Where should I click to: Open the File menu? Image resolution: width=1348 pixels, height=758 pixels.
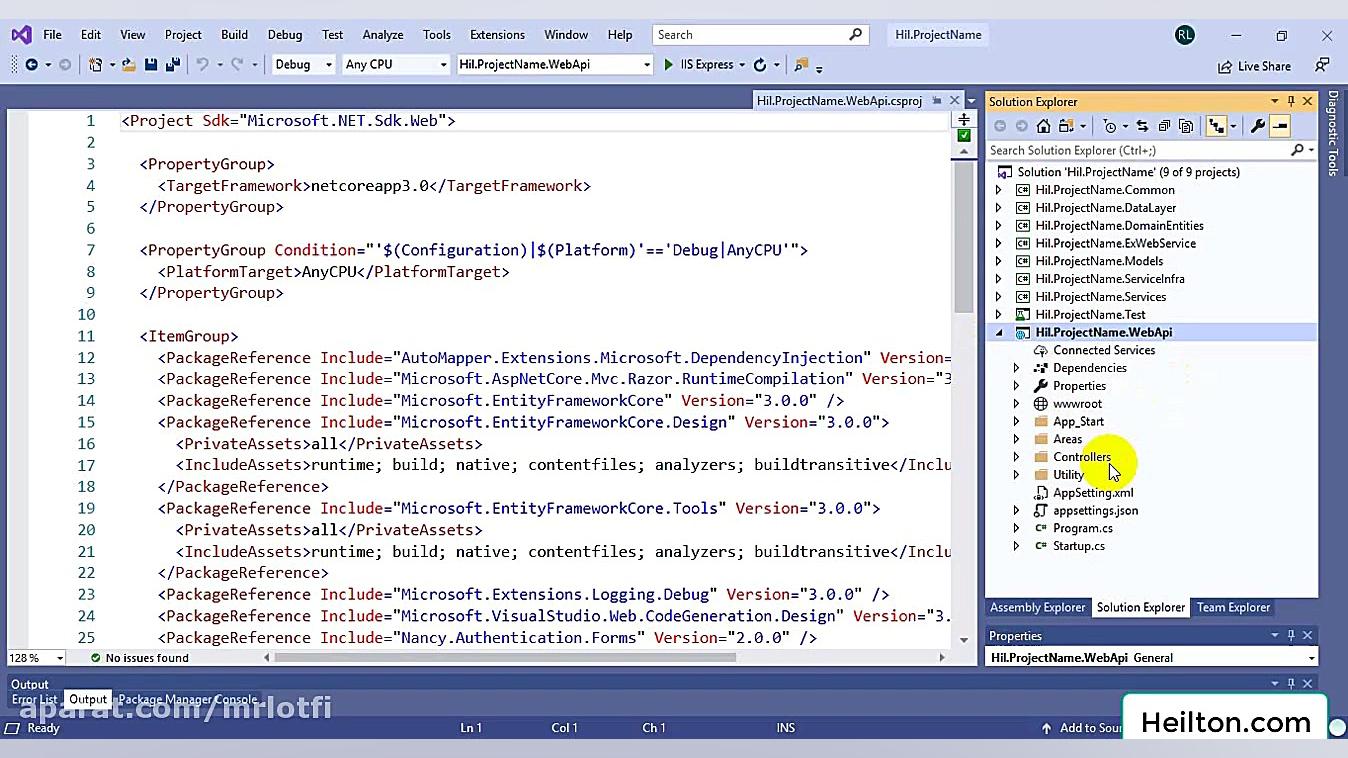click(x=52, y=34)
